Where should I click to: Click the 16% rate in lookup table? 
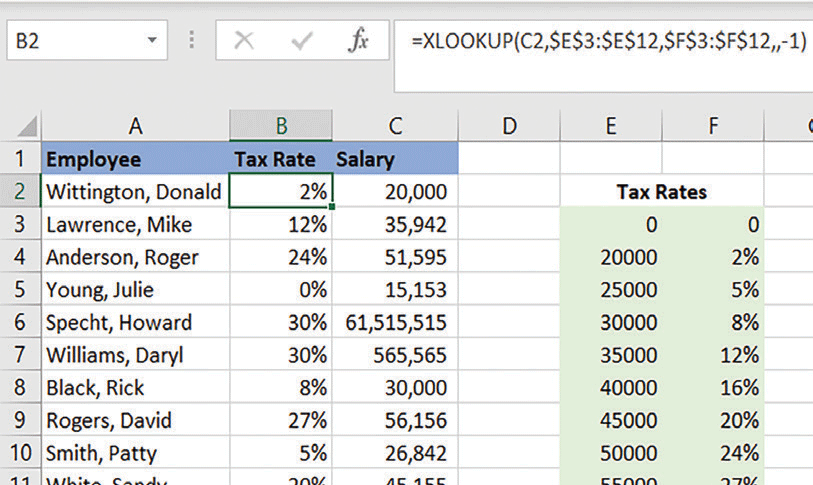[x=713, y=388]
